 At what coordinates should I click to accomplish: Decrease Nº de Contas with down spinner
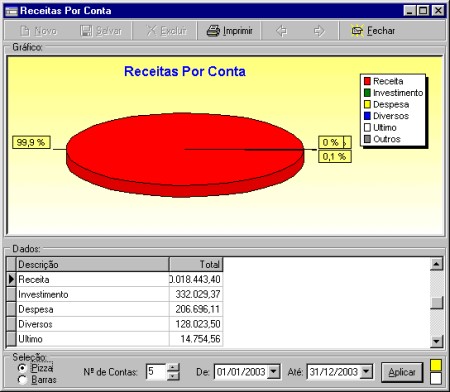tap(173, 376)
